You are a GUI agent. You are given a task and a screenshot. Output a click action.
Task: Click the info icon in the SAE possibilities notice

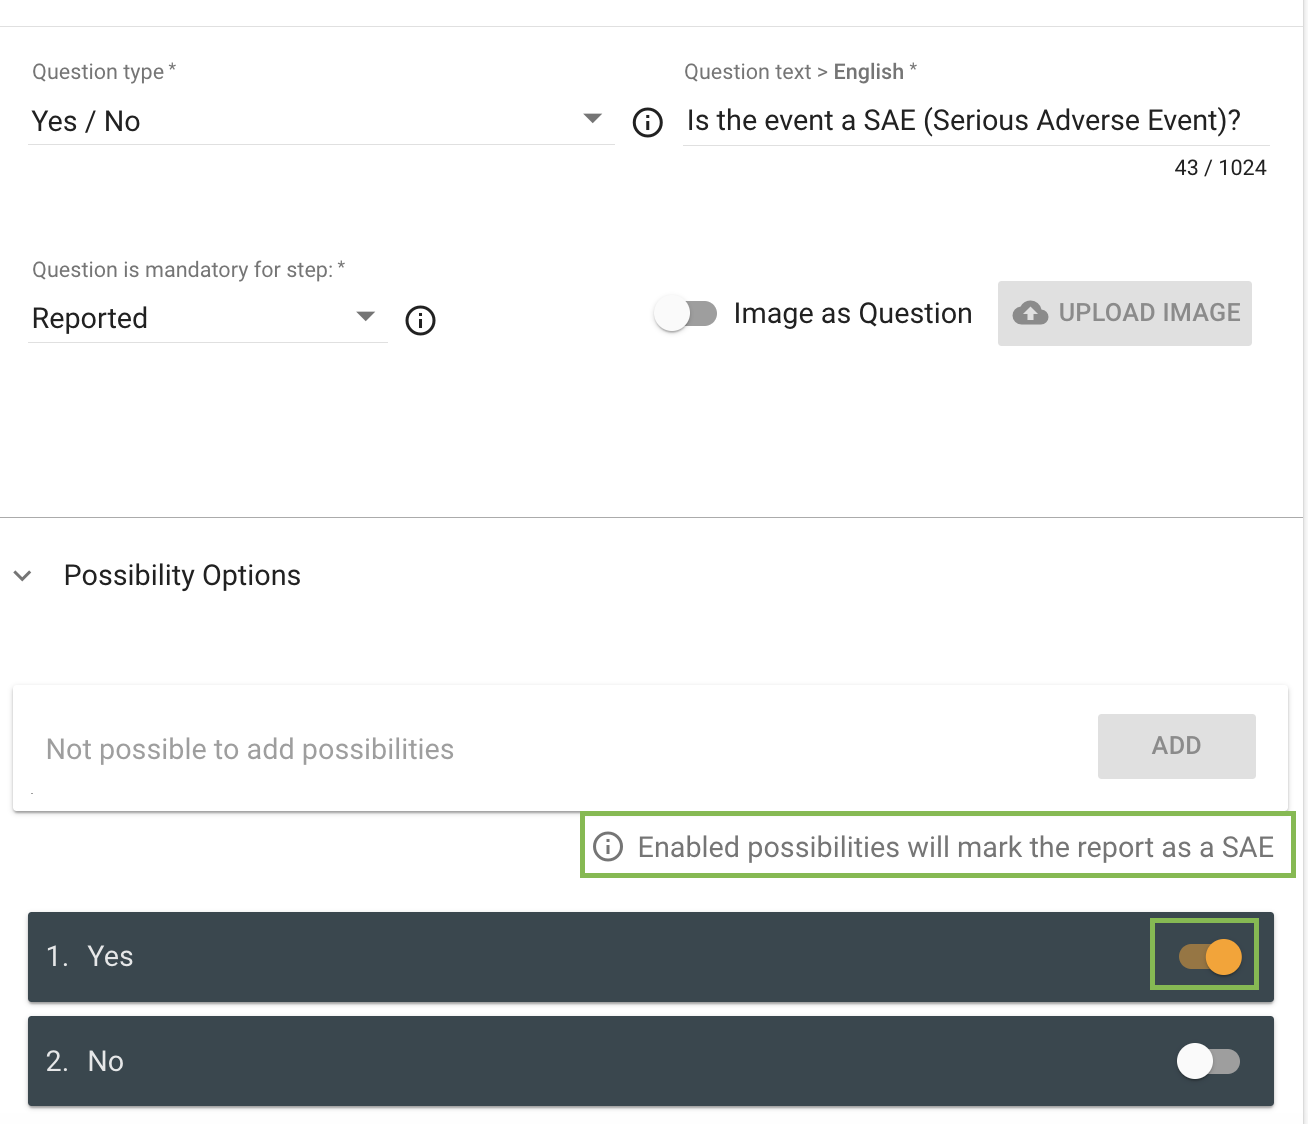608,846
